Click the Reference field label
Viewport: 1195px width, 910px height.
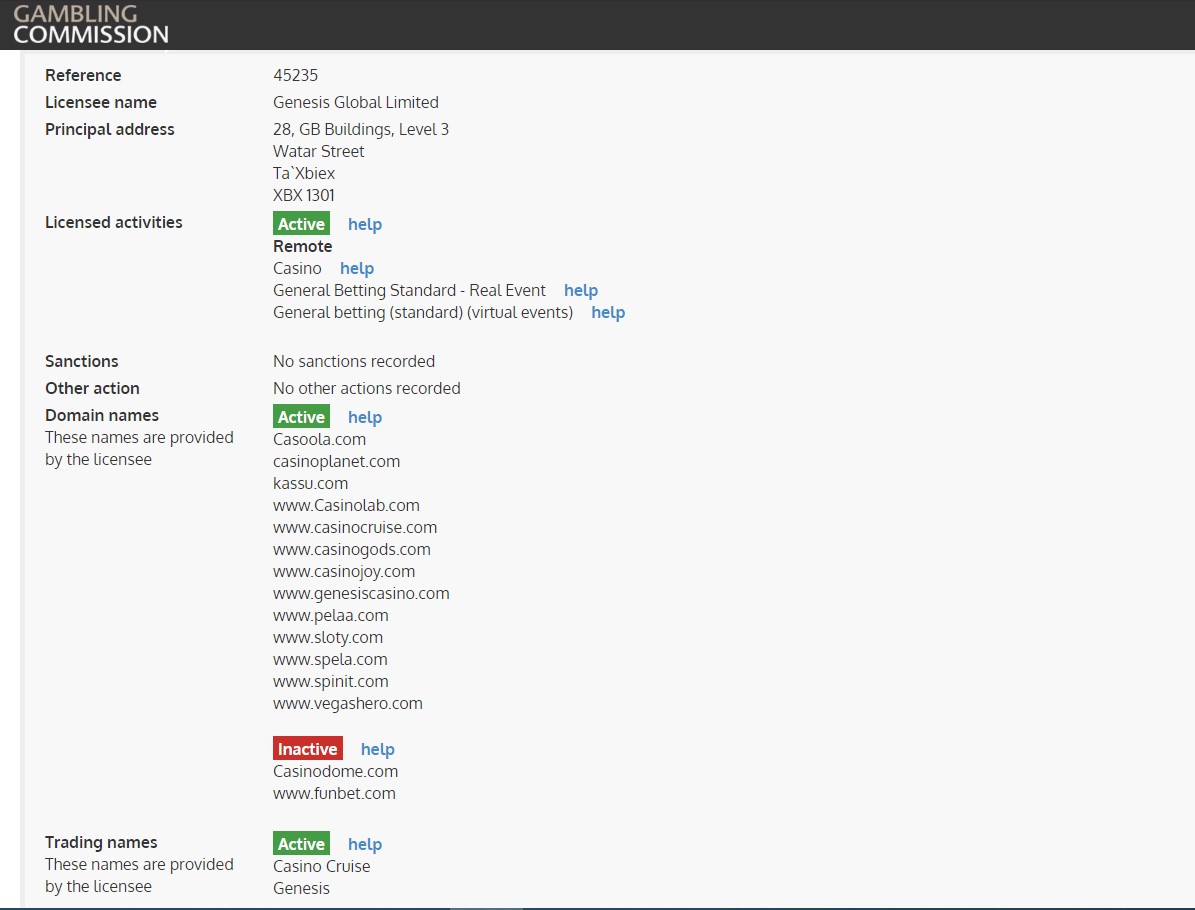point(83,75)
